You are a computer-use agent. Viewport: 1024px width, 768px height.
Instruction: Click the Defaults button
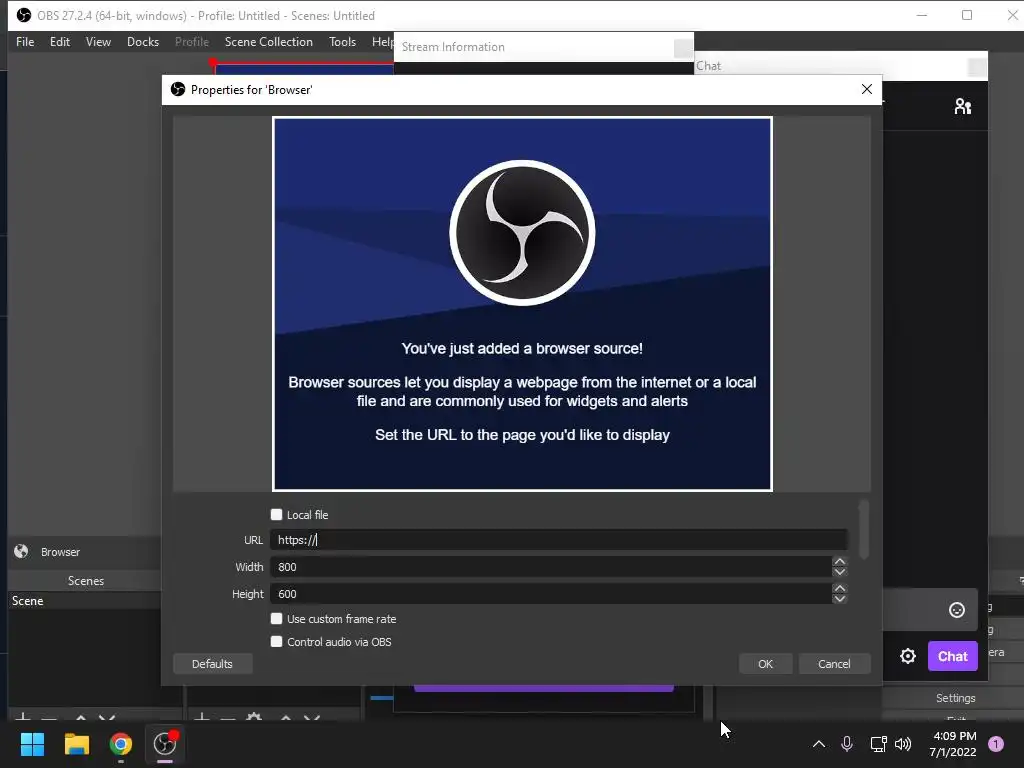pos(212,664)
